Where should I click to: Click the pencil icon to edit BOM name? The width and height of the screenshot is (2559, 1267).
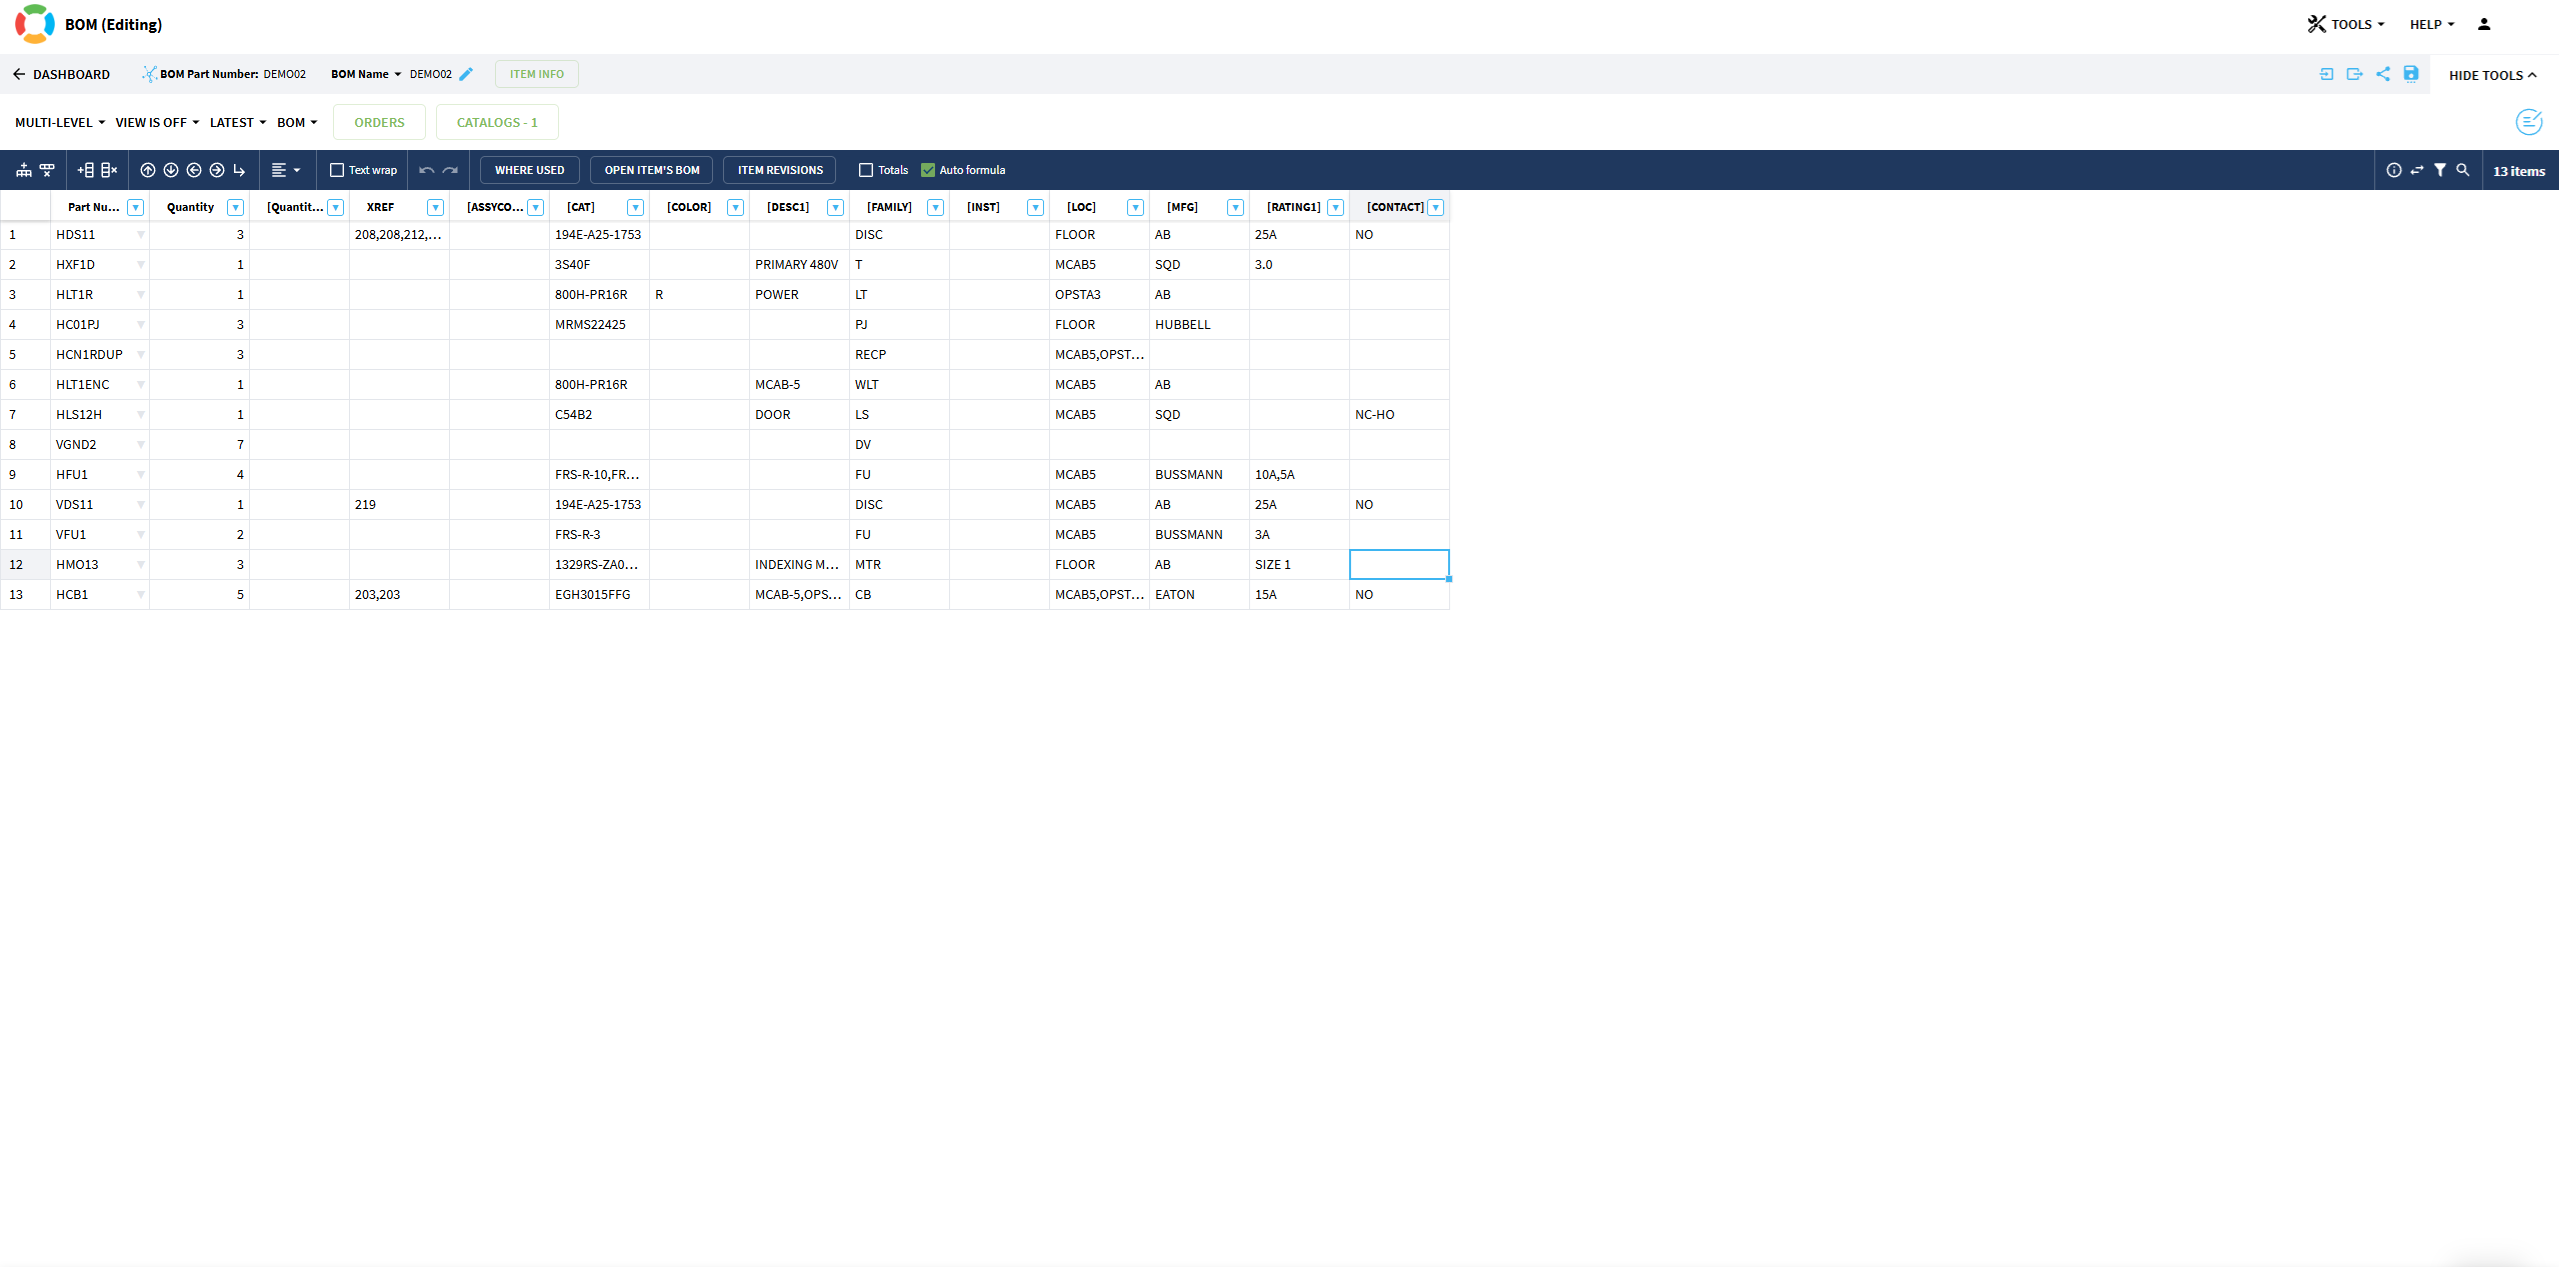466,74
